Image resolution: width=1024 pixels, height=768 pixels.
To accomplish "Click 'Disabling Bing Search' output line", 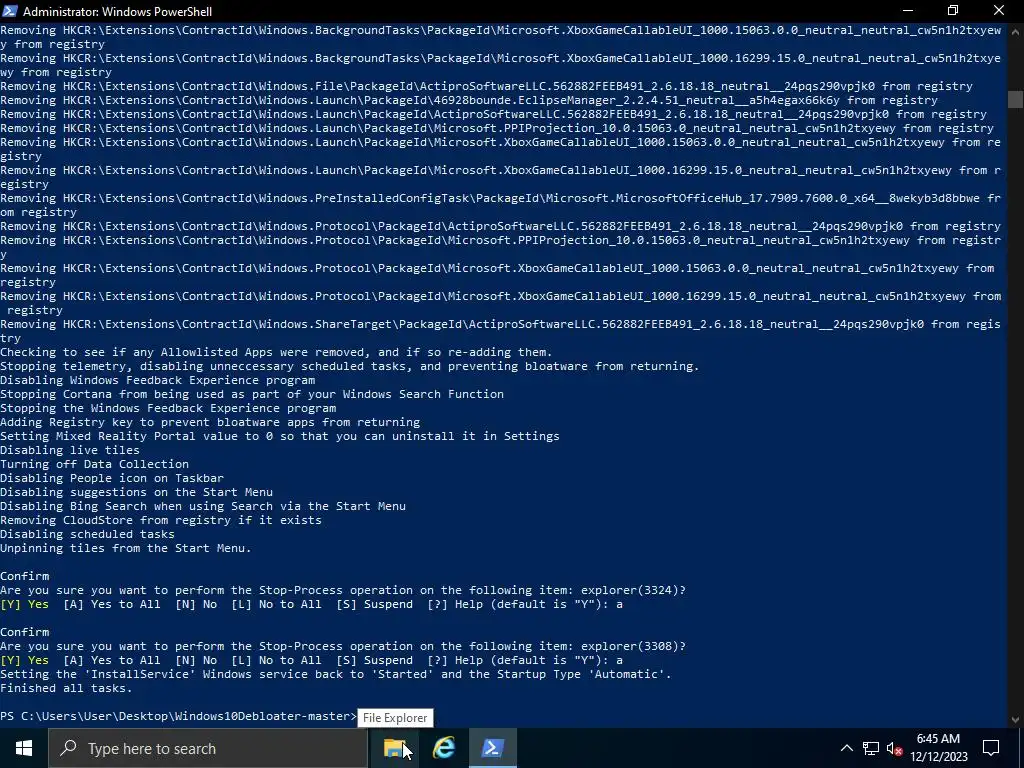I will [x=203, y=506].
